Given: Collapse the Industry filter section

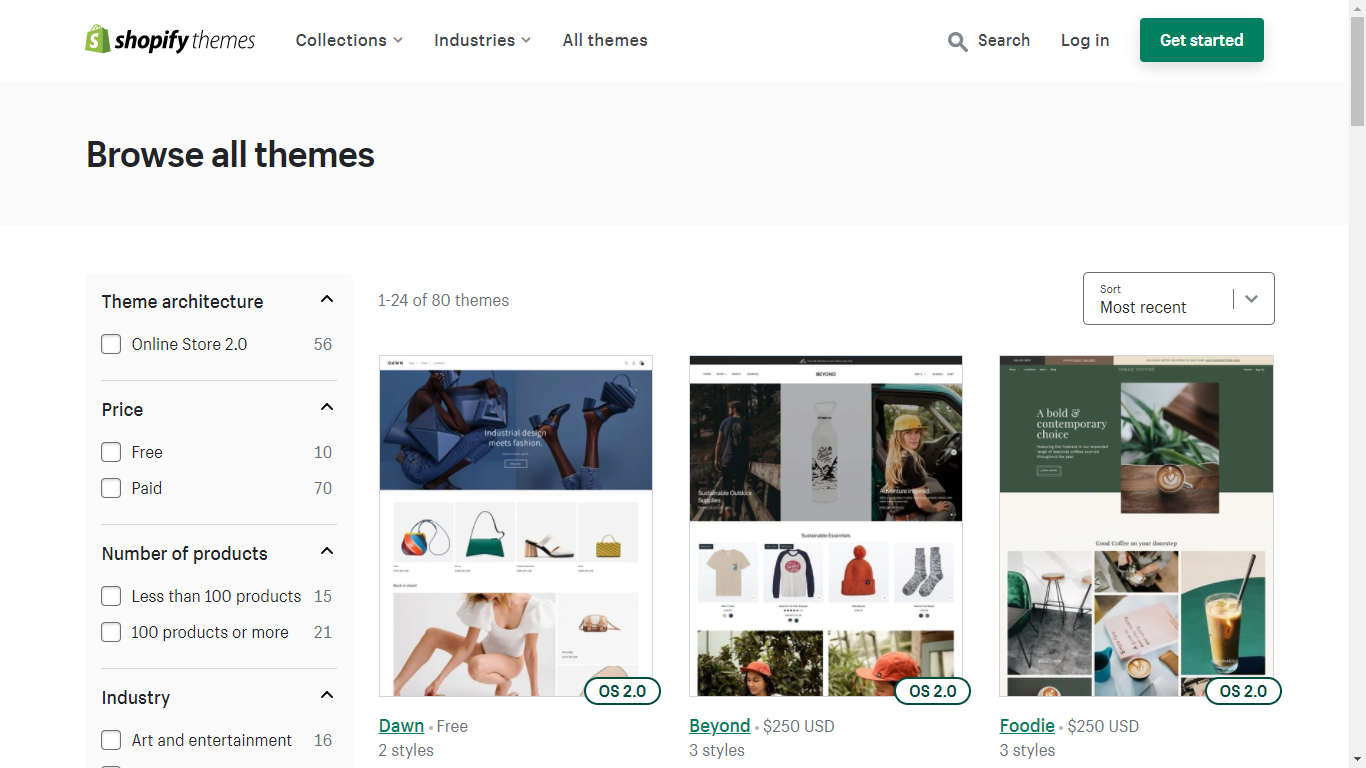Looking at the screenshot, I should tap(326, 696).
